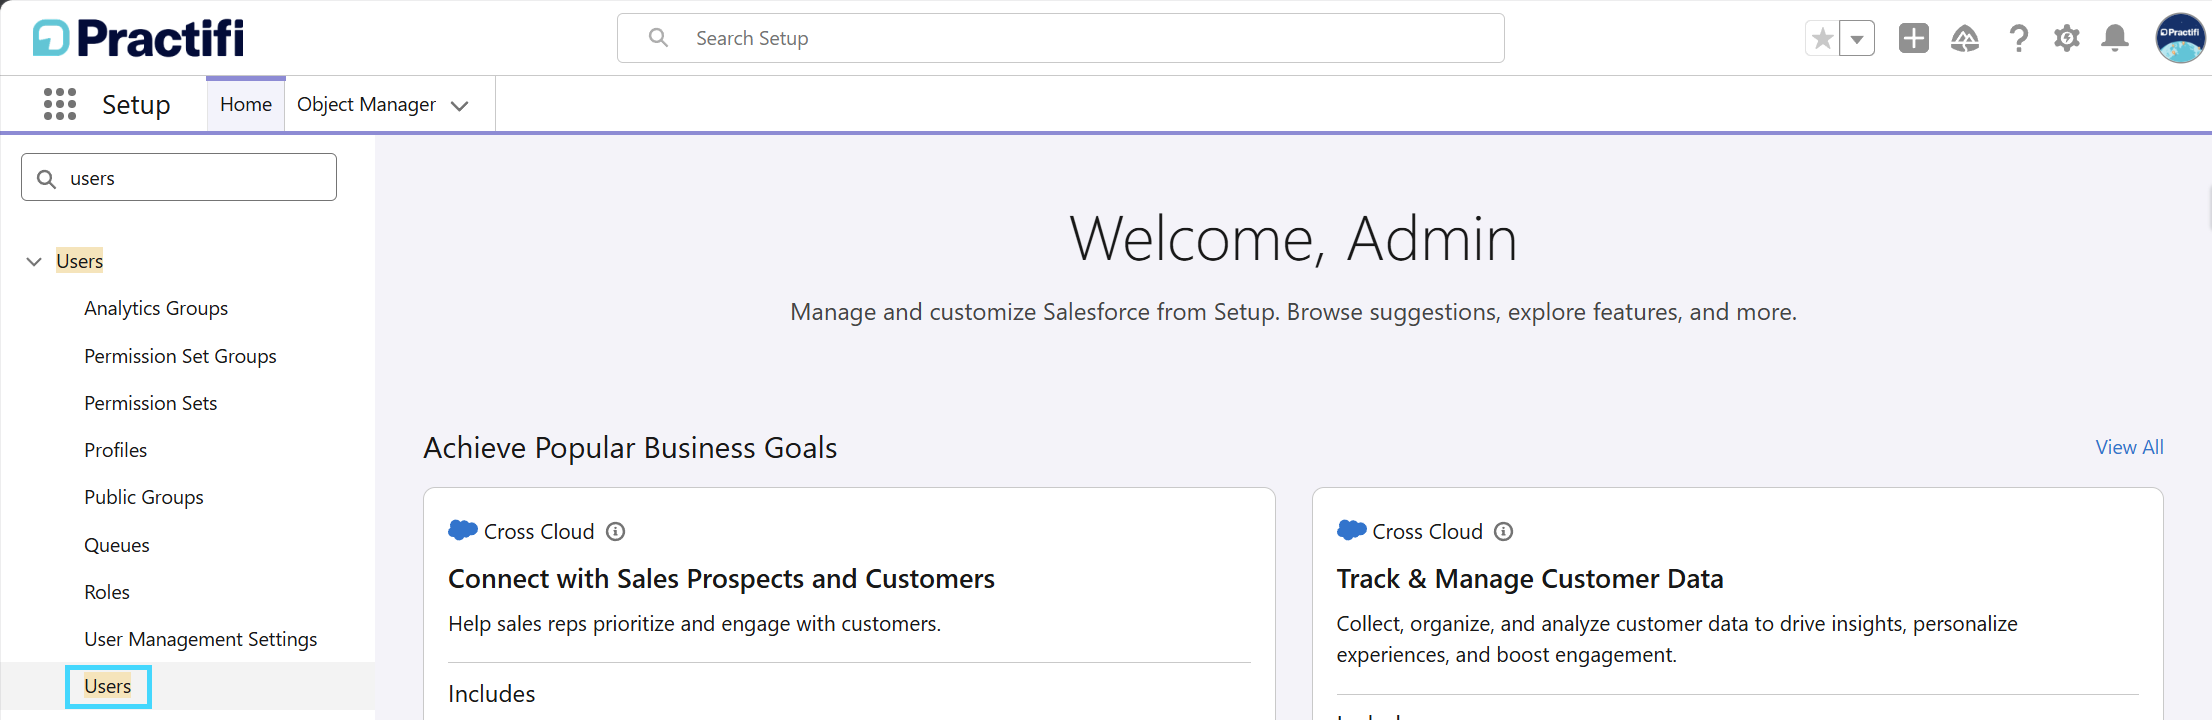The width and height of the screenshot is (2212, 720).
Task: Open the global actions plus icon
Action: click(x=1913, y=38)
